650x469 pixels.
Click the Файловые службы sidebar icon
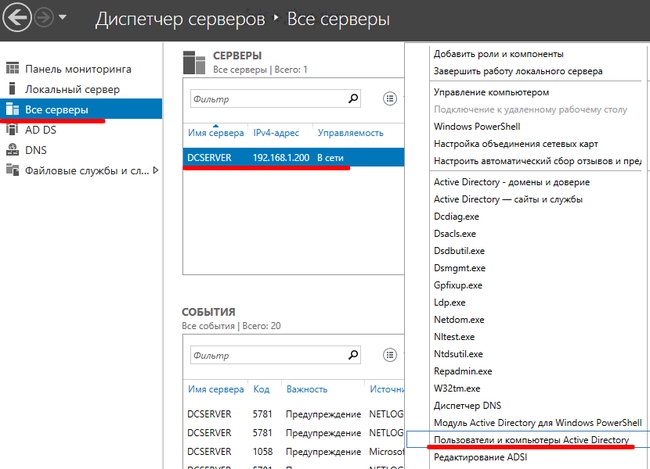[12, 170]
